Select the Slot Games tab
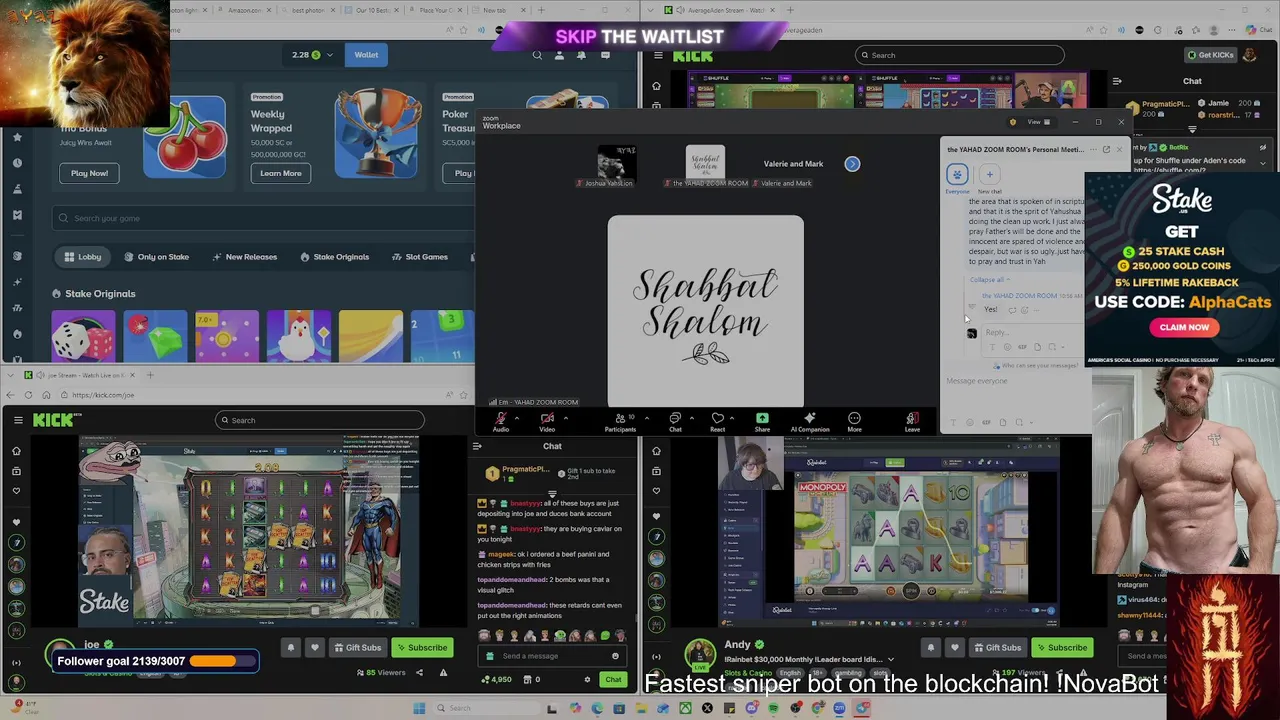This screenshot has width=1280, height=720. [x=420, y=257]
